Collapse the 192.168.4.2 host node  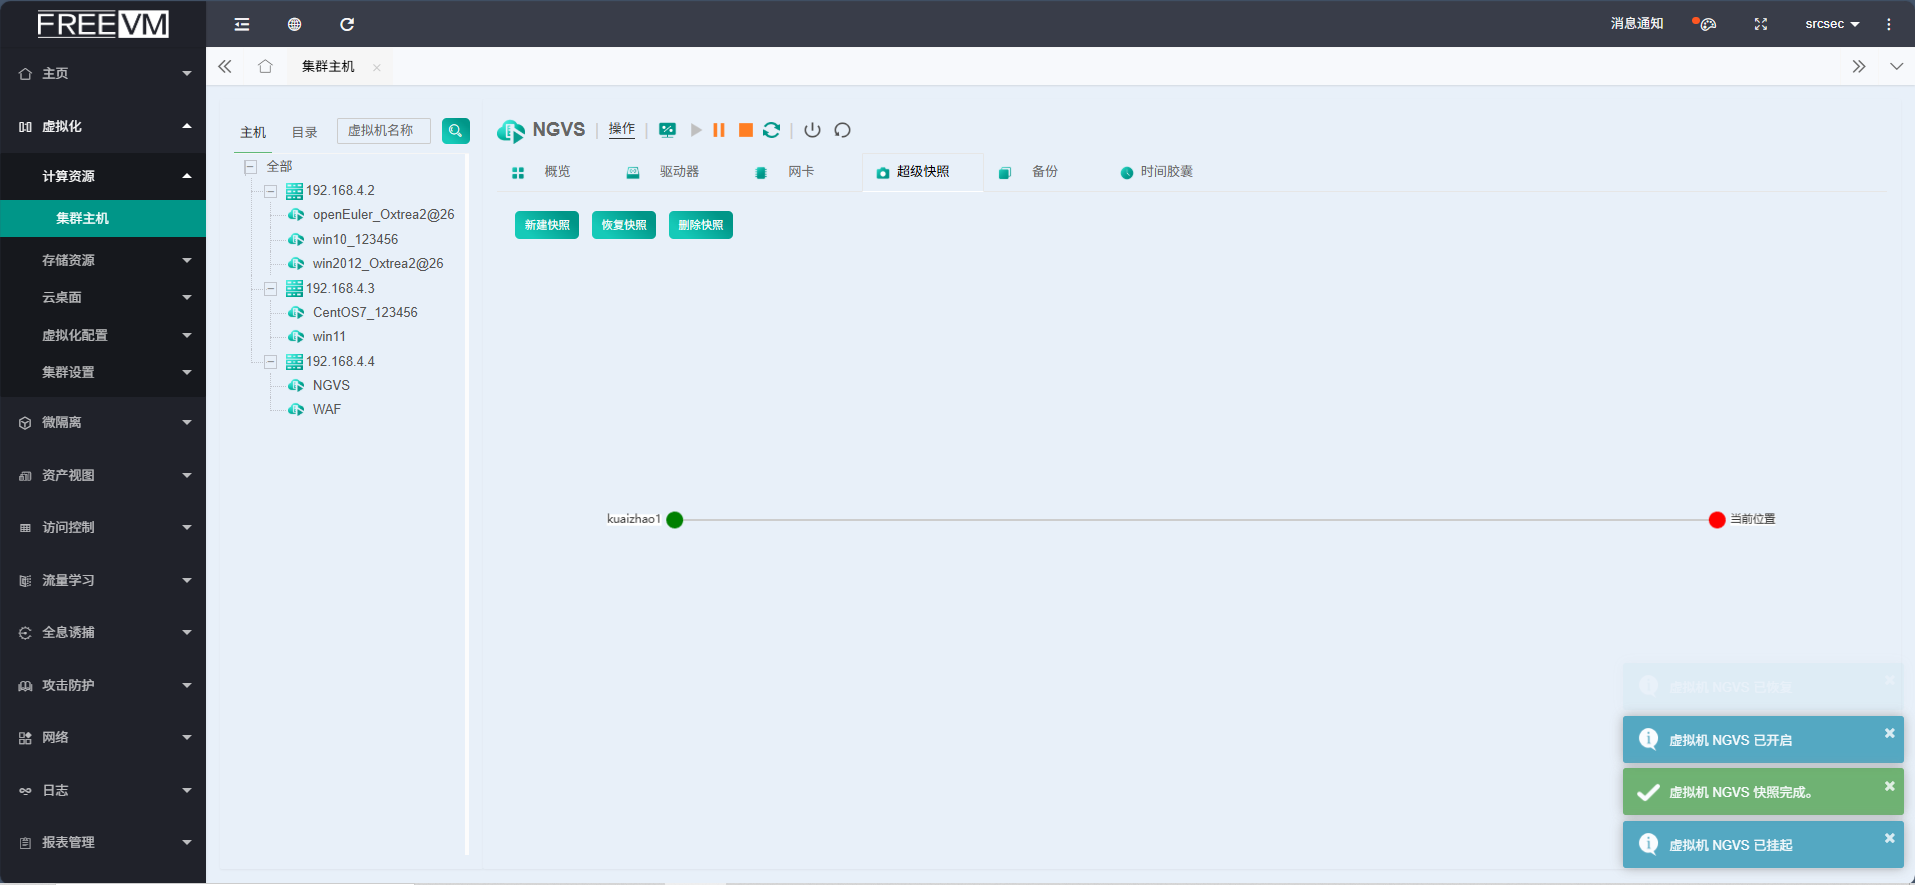pos(270,191)
